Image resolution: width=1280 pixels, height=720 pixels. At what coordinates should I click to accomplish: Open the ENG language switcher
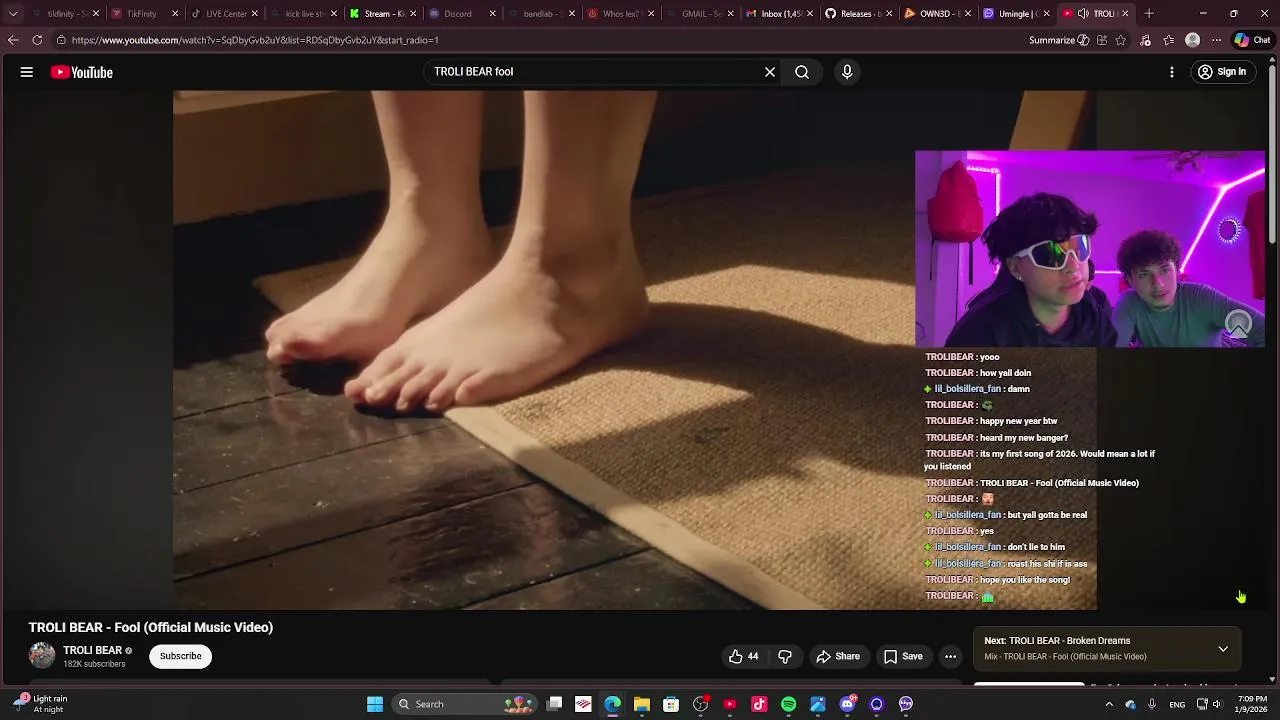pyautogui.click(x=1177, y=704)
